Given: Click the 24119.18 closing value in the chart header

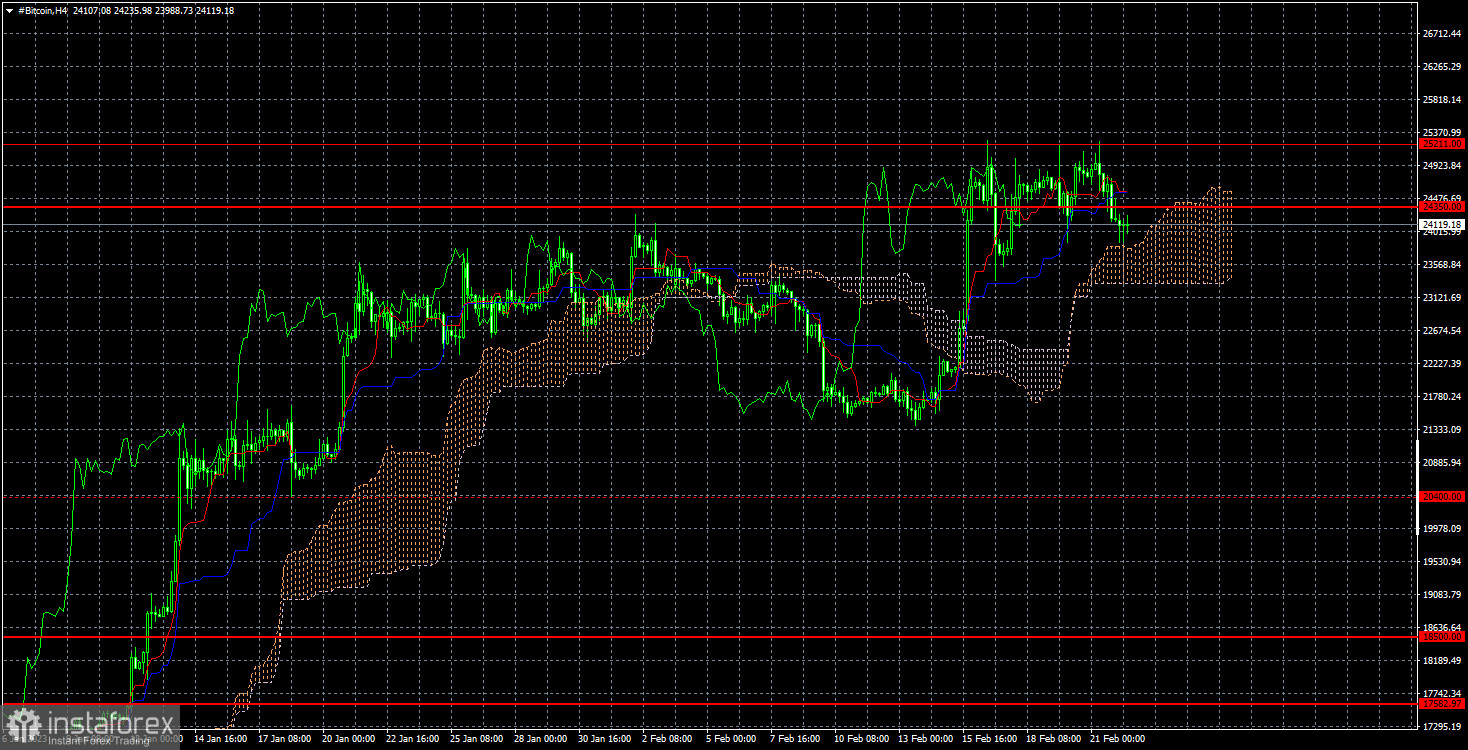Looking at the screenshot, I should [x=215, y=10].
